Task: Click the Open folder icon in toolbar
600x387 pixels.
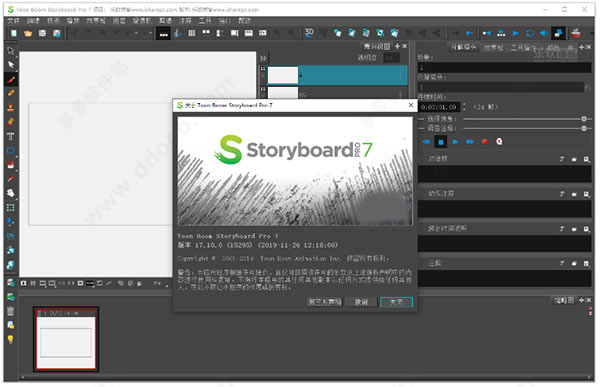Action: pyautogui.click(x=28, y=33)
